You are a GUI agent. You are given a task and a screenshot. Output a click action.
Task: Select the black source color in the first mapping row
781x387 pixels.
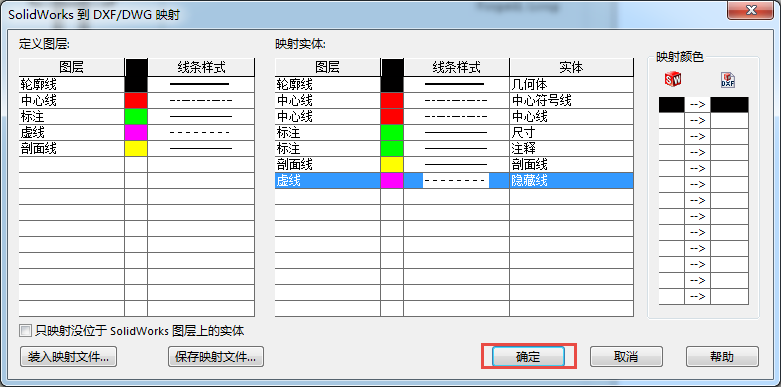click(671, 105)
